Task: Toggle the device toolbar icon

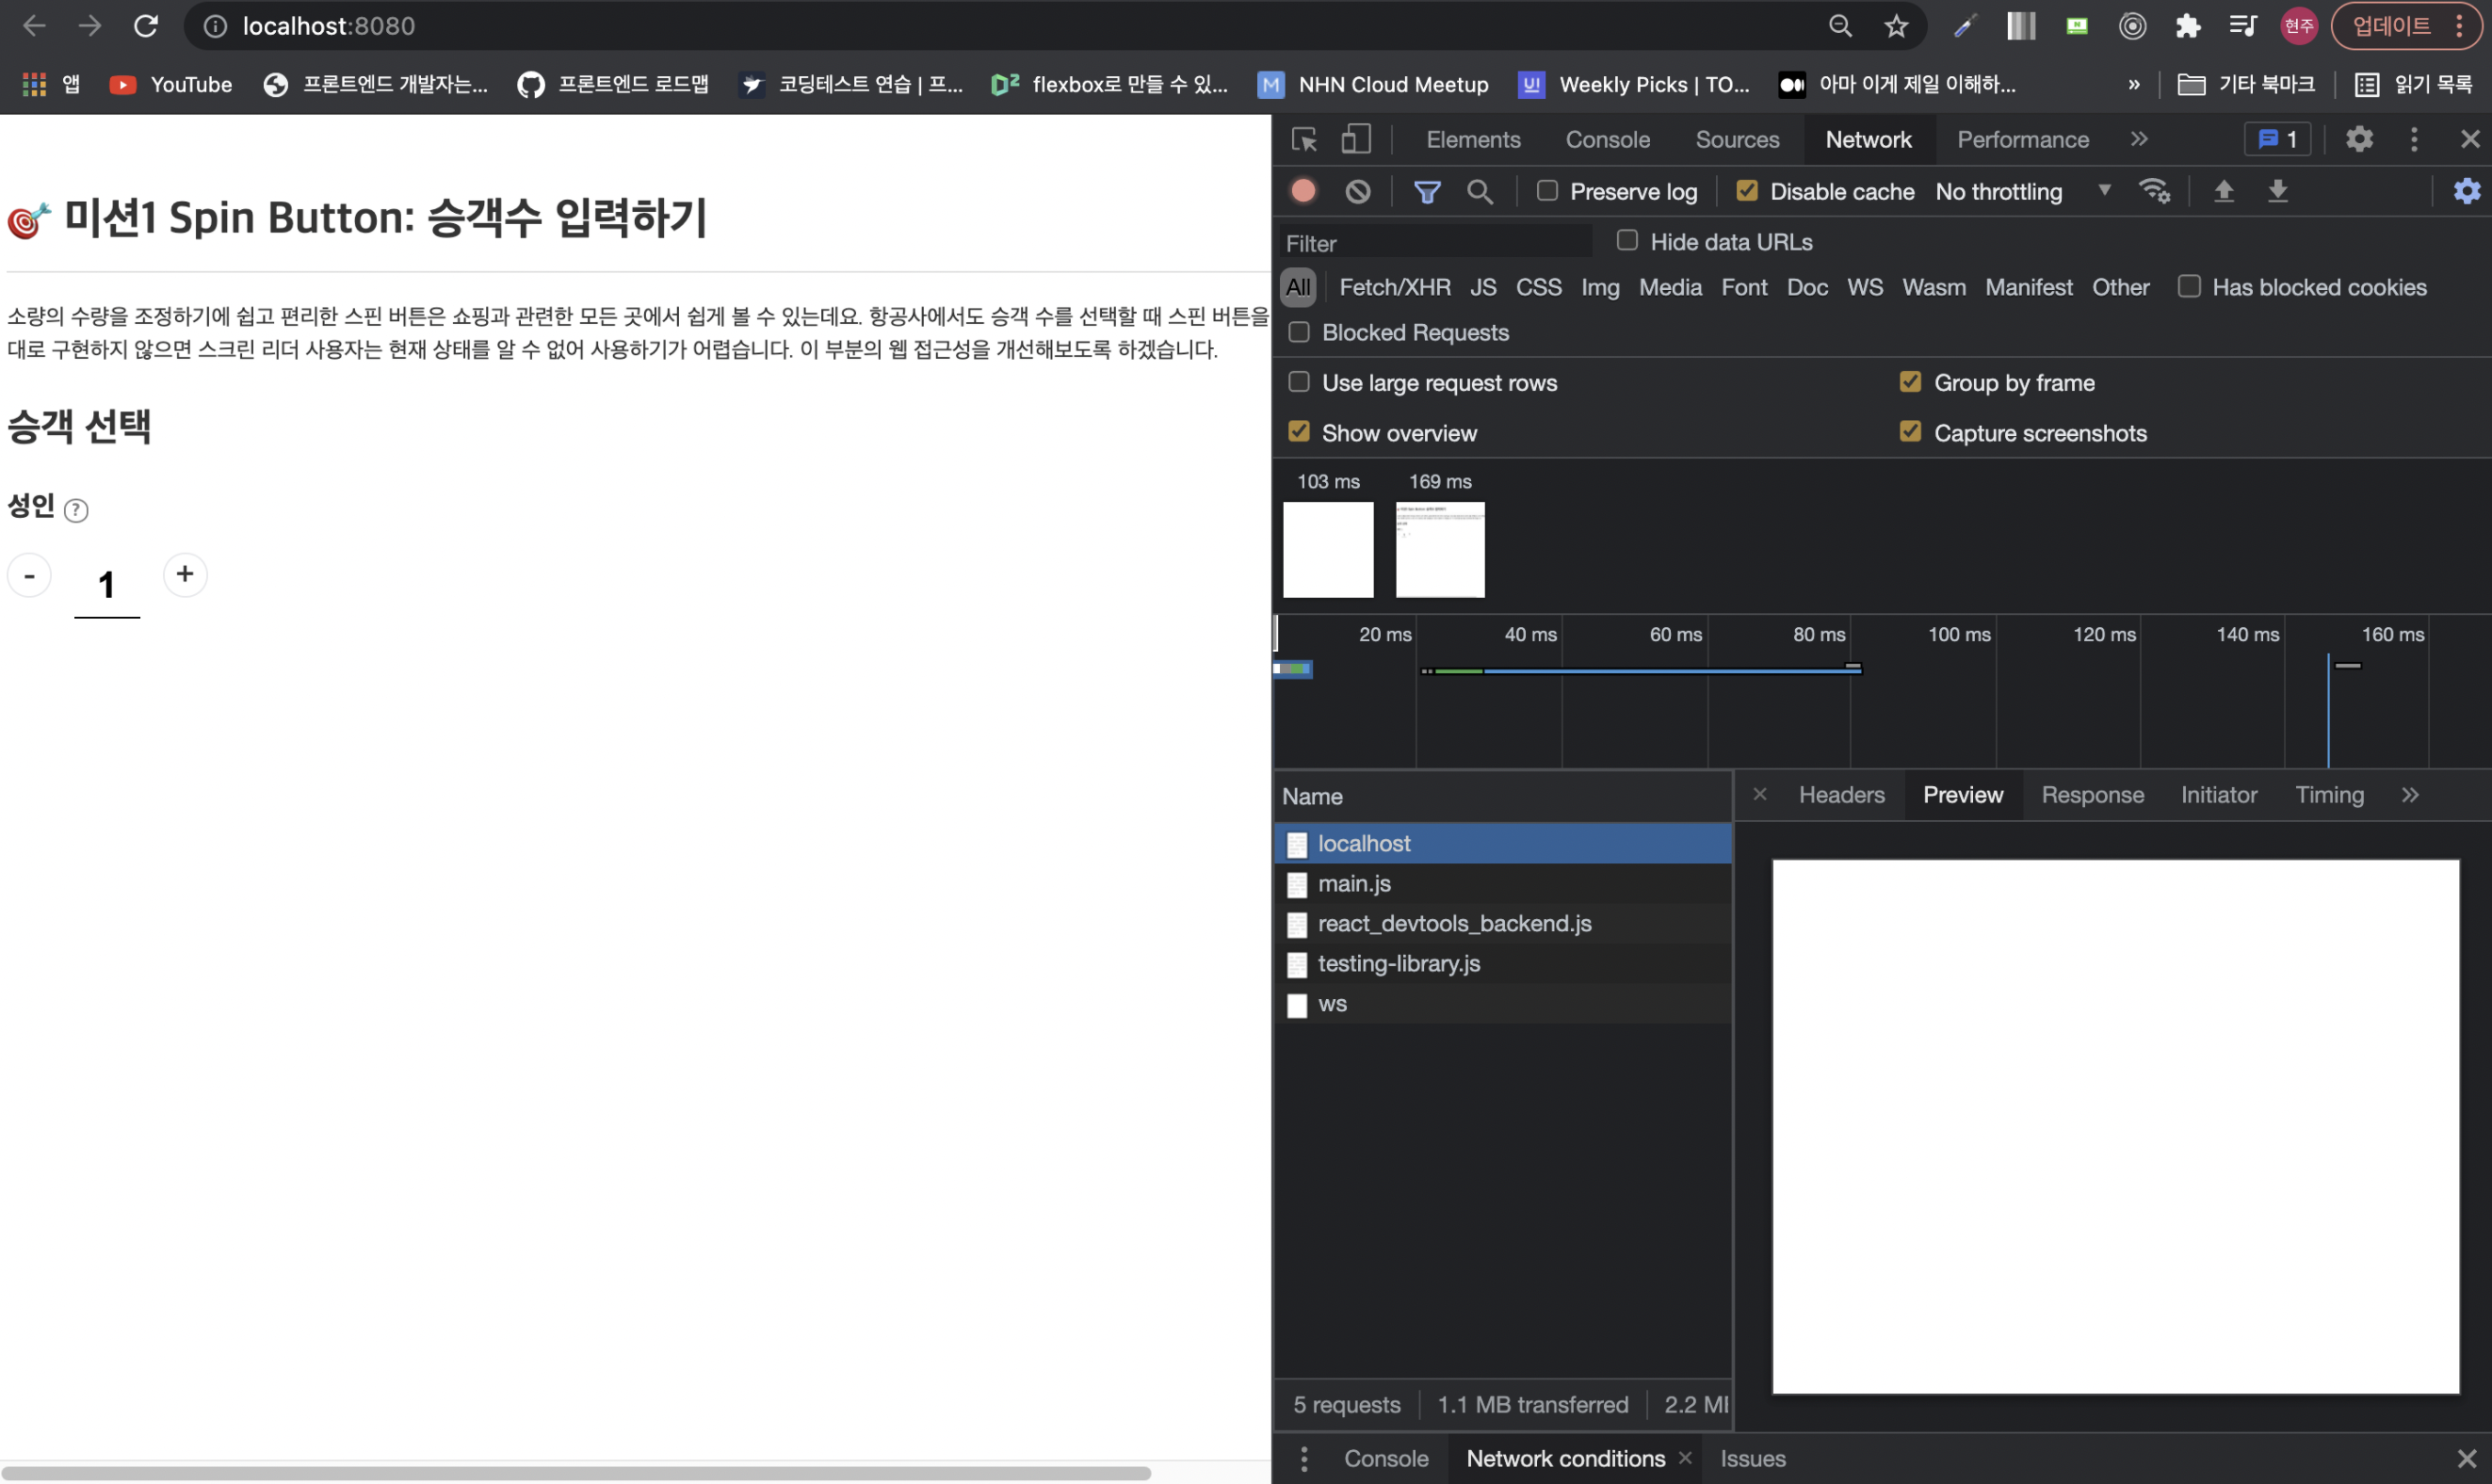Action: [x=1355, y=139]
